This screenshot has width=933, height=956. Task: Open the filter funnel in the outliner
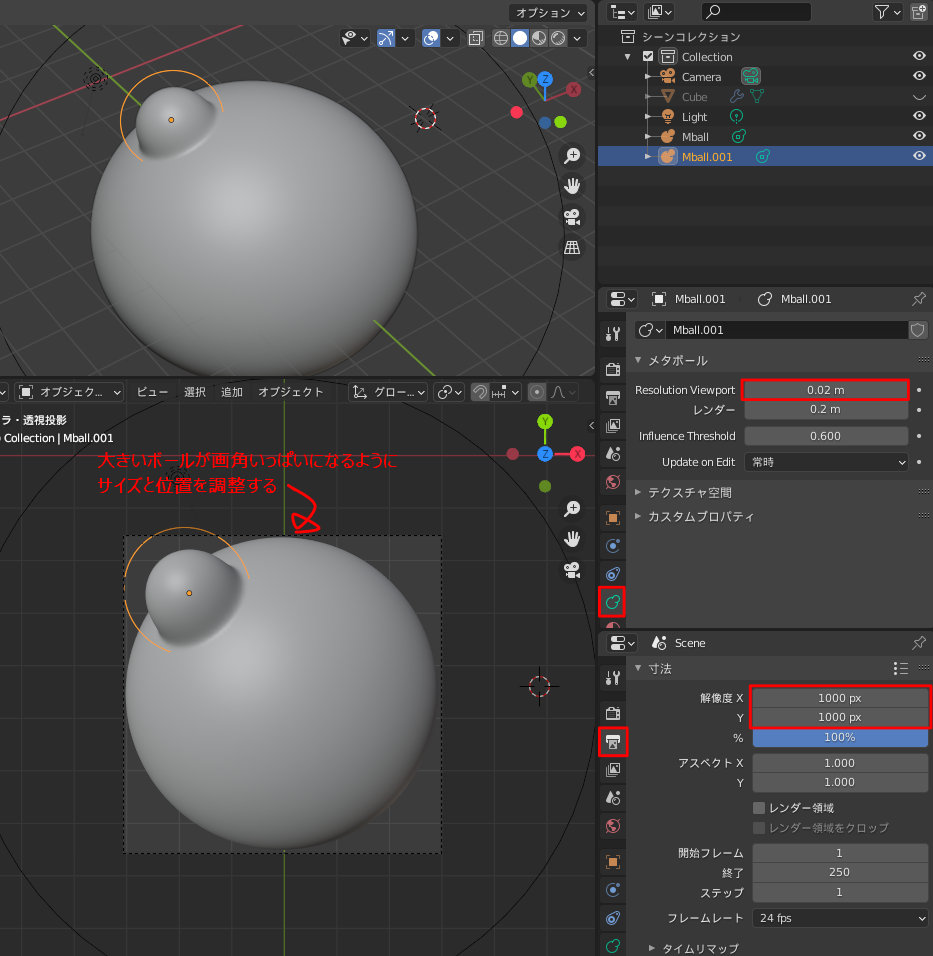[x=880, y=12]
